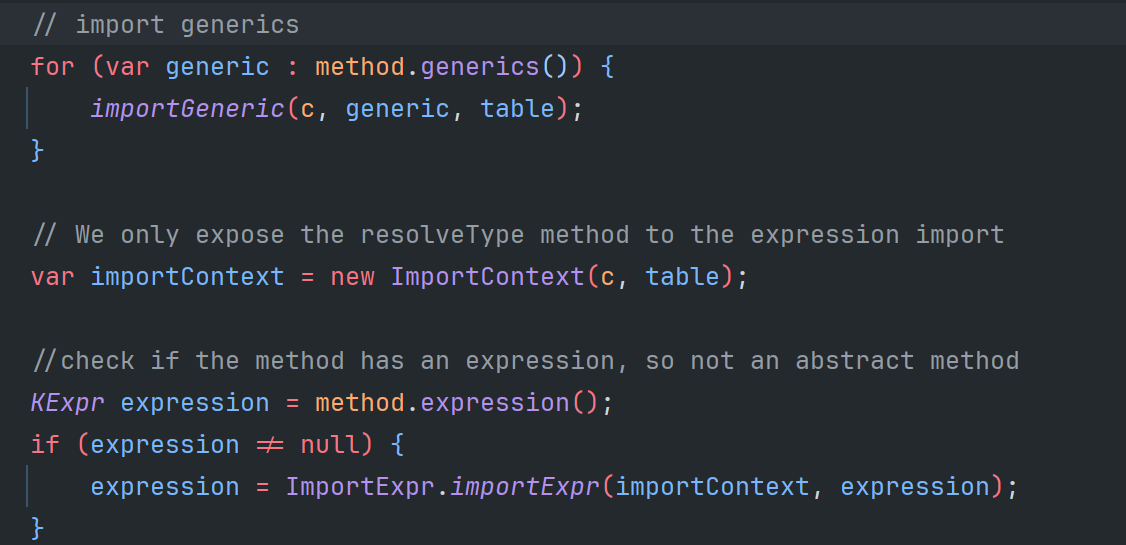Click the "table" argument in importGeneric

[517, 109]
